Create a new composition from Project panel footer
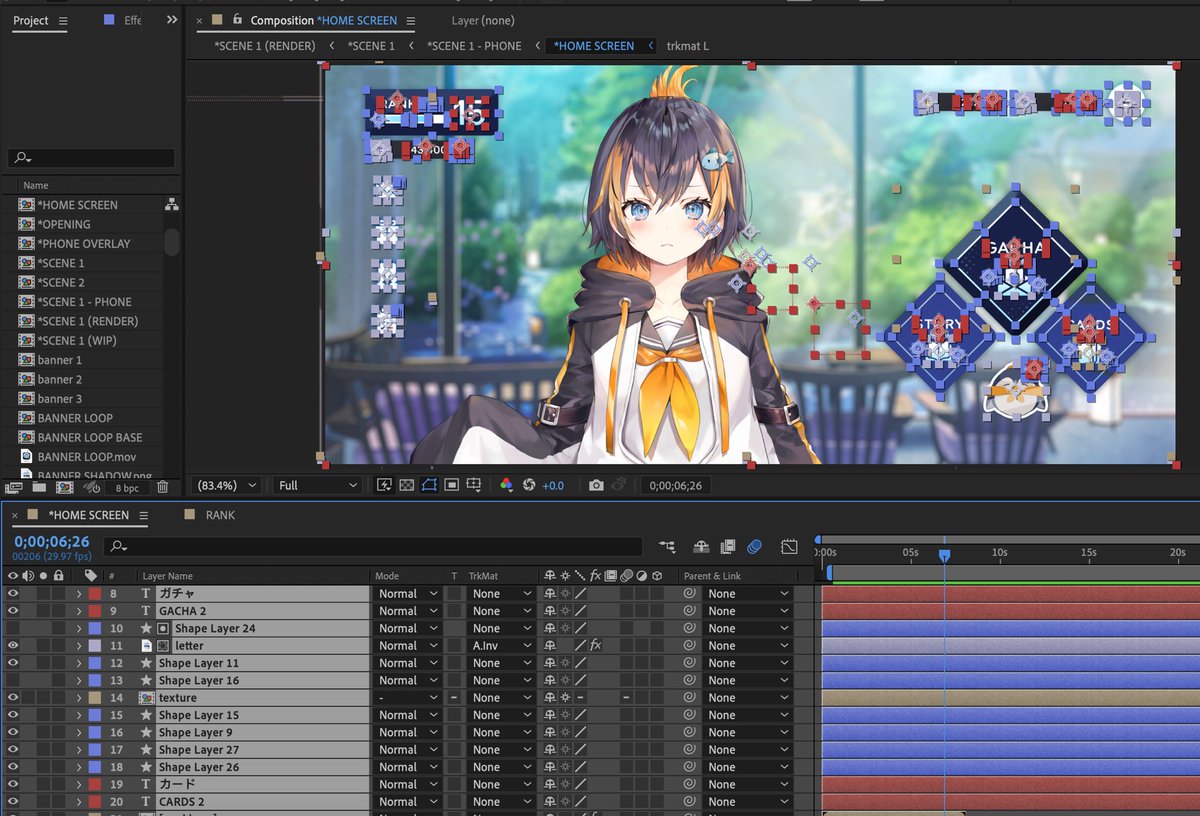 tap(64, 487)
